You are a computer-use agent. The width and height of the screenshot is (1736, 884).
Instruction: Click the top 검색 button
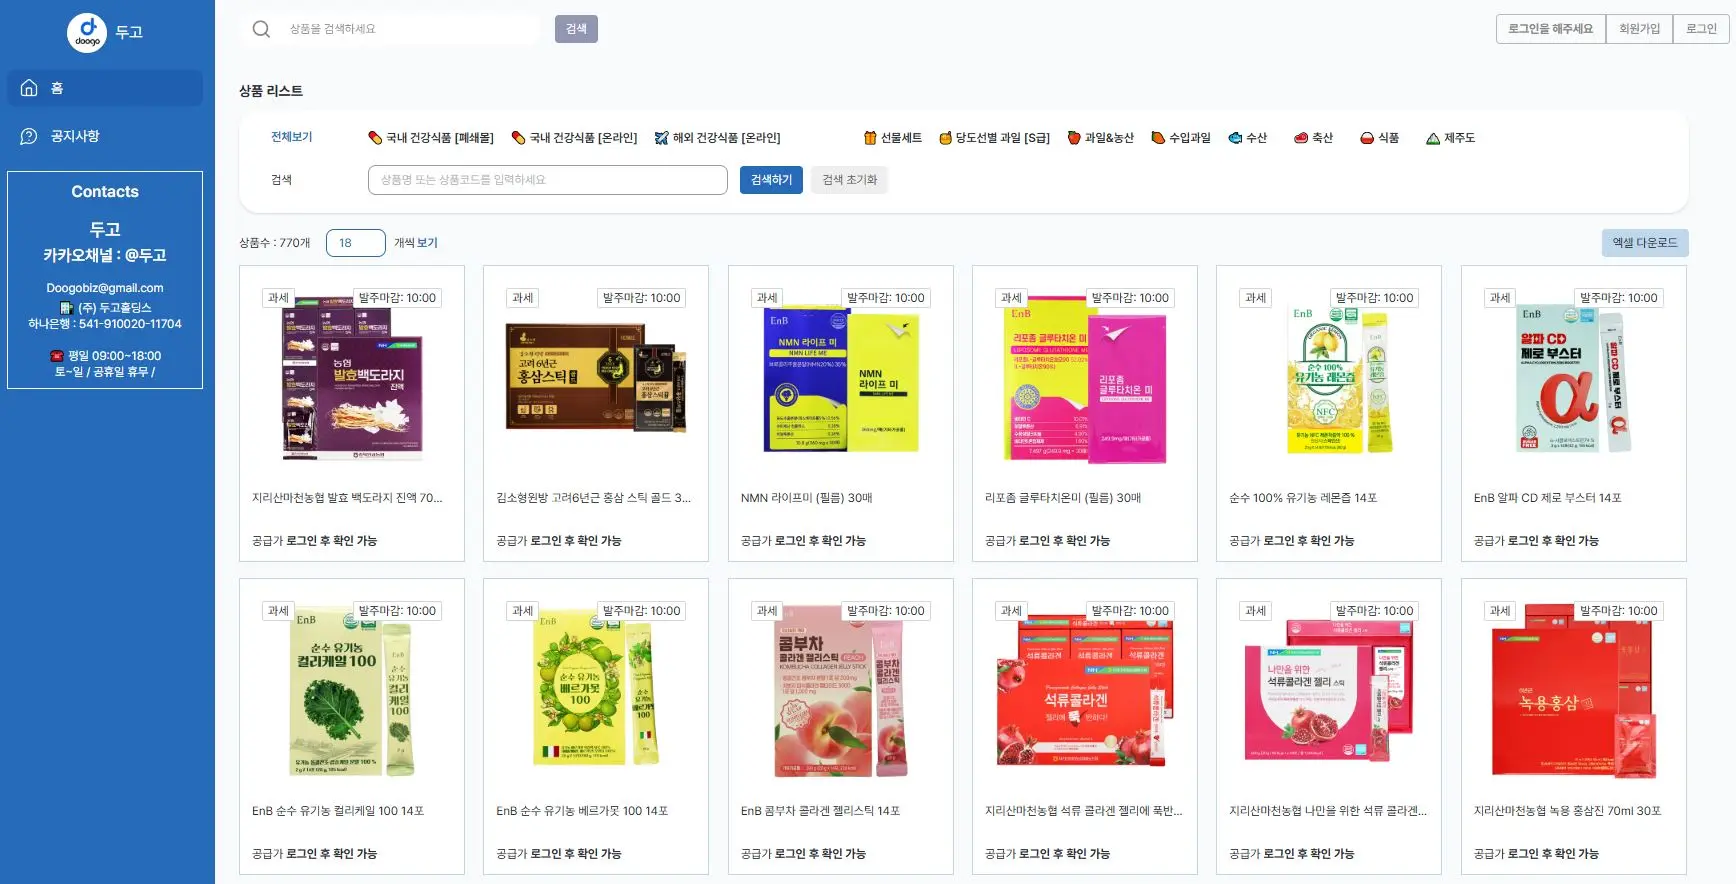pyautogui.click(x=576, y=29)
